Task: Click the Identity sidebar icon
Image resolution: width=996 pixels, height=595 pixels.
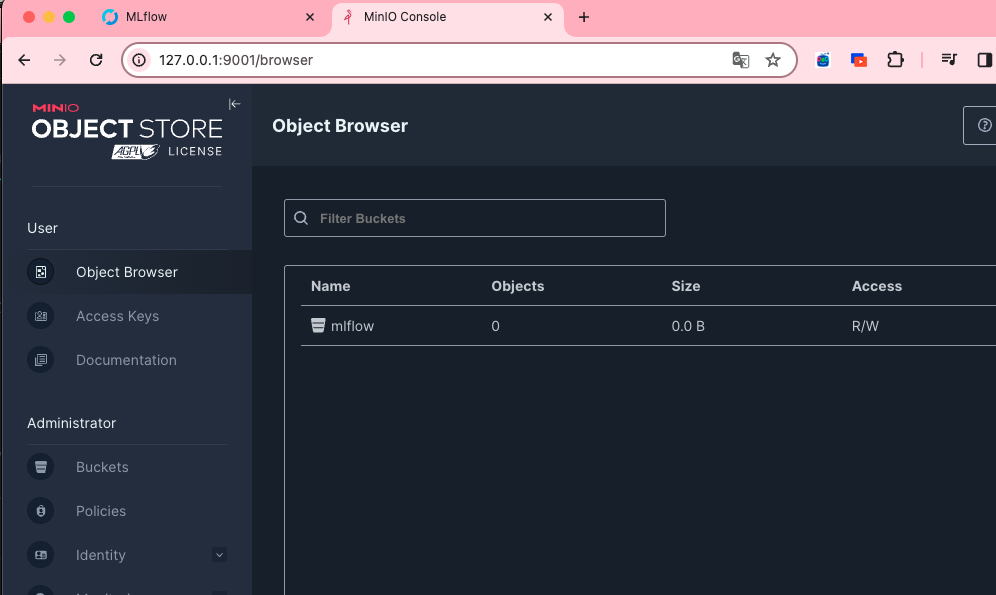Action: click(x=41, y=555)
